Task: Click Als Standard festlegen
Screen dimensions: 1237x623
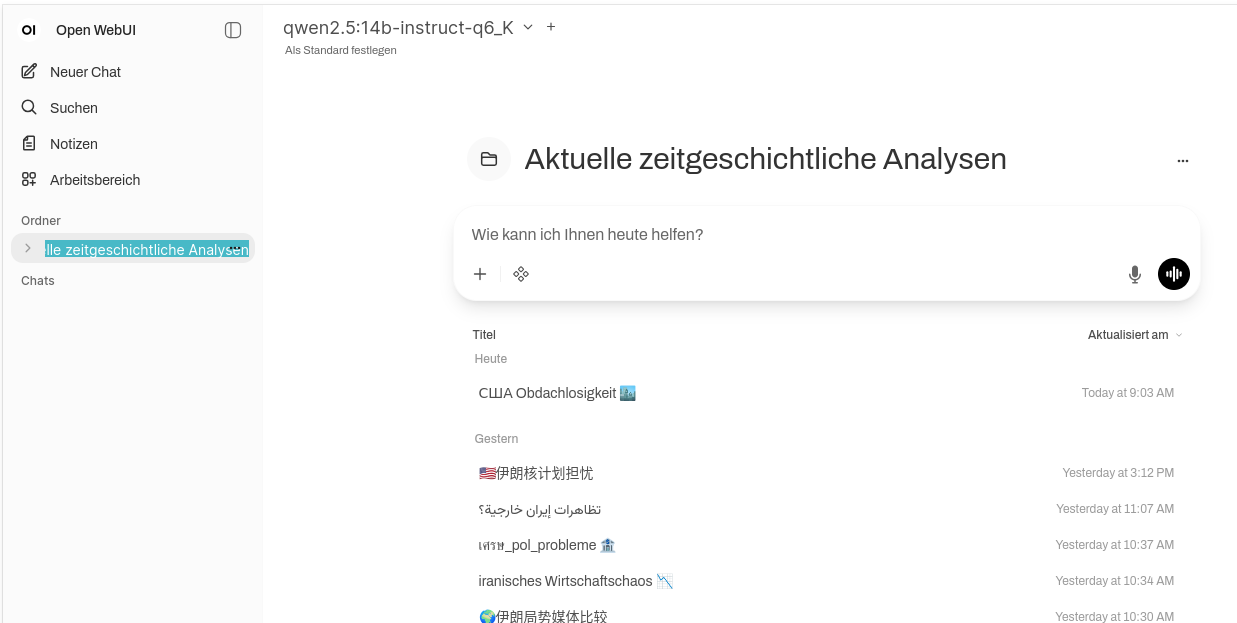Action: point(341,50)
